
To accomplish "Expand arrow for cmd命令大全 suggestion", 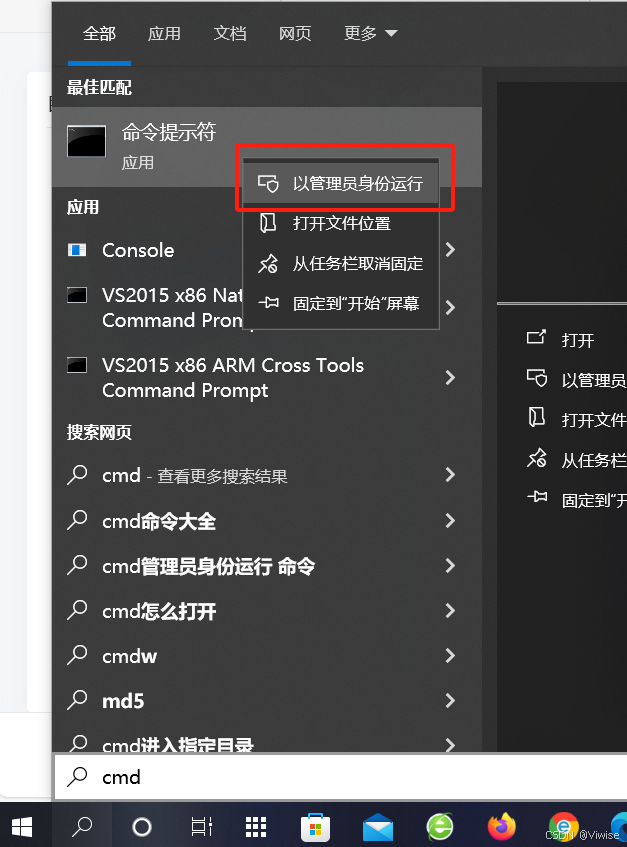I will coord(450,521).
